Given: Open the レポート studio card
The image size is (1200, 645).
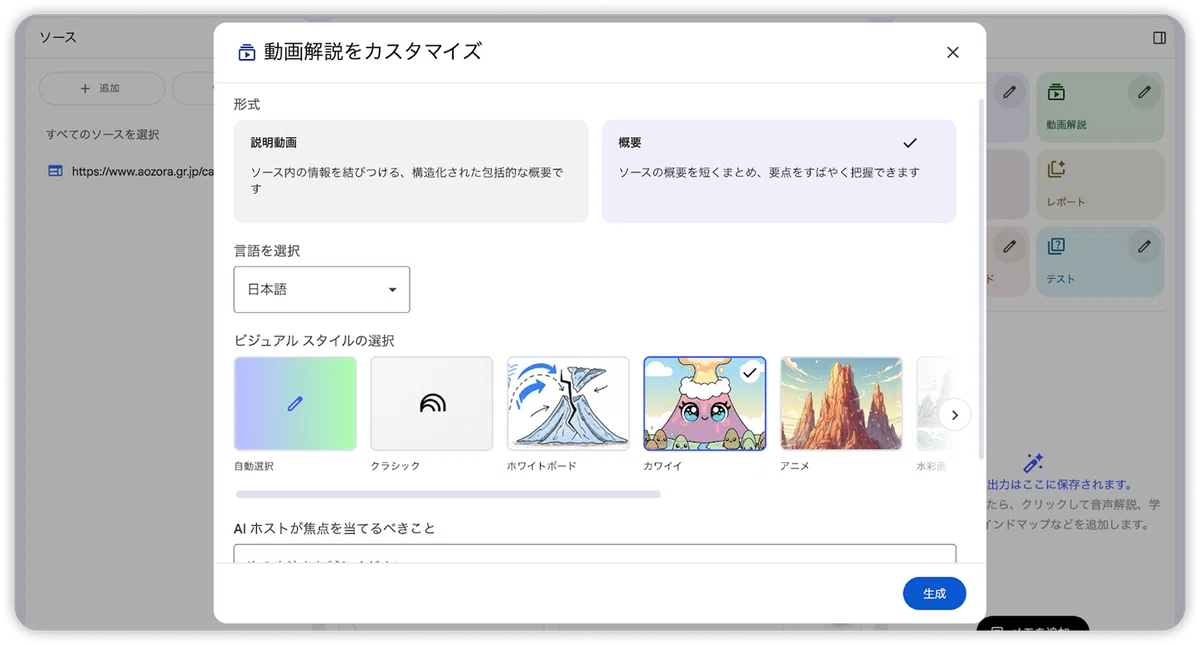Looking at the screenshot, I should (x=1100, y=184).
